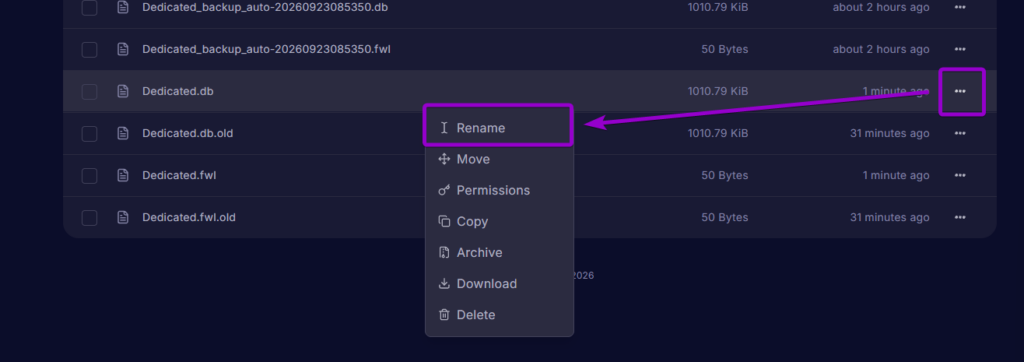Viewport: 1024px width, 362px height.
Task: Open Dedicated_backup_auto-20260923085350.db file
Action: (x=265, y=7)
